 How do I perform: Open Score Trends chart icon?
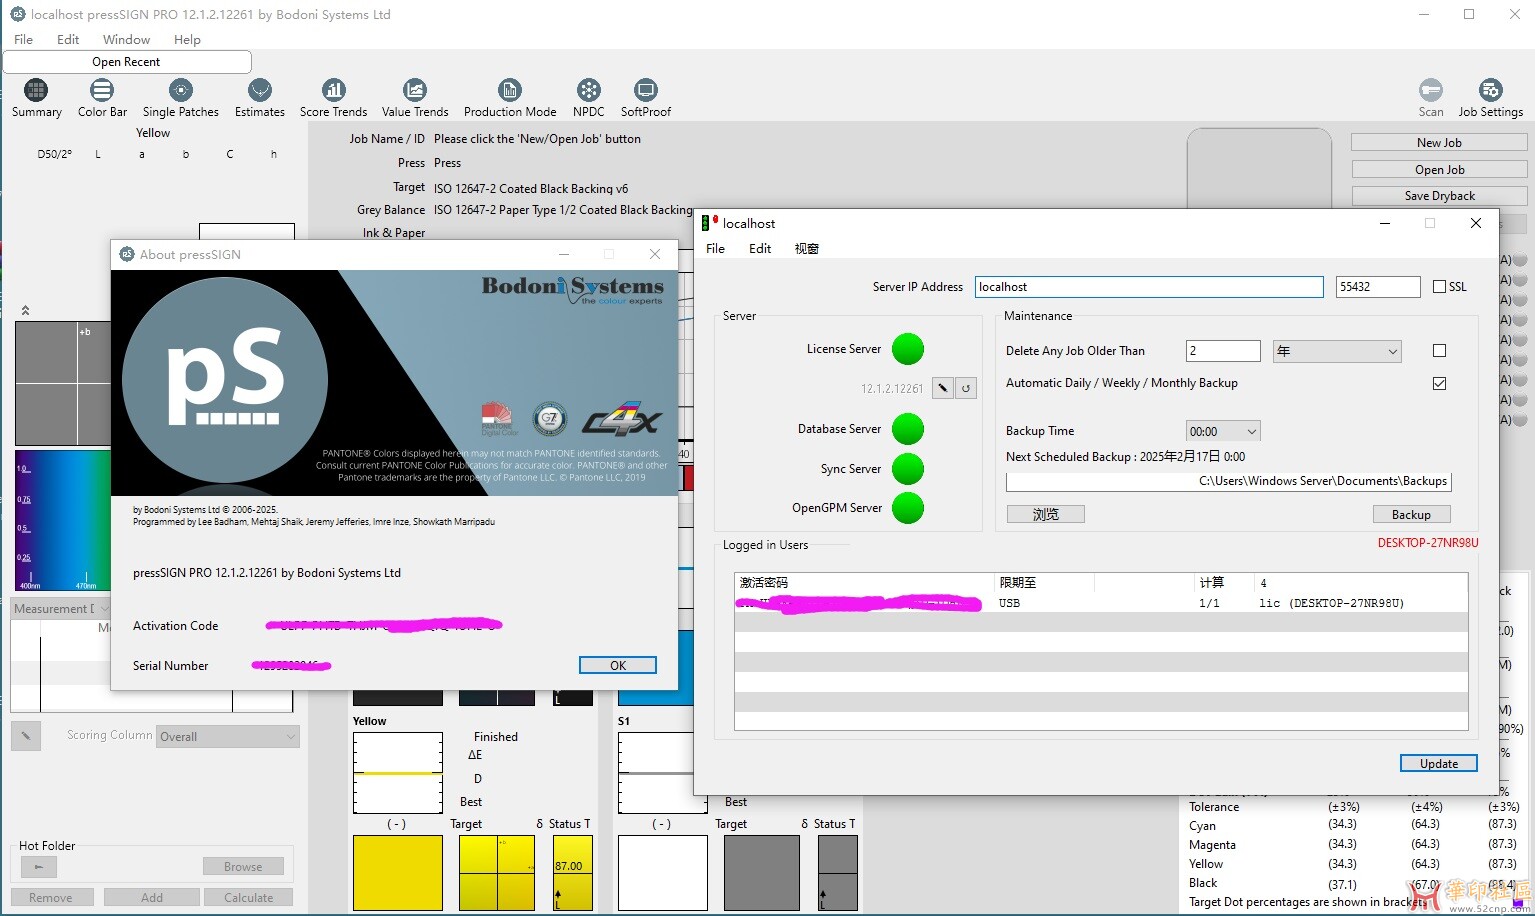coord(333,91)
